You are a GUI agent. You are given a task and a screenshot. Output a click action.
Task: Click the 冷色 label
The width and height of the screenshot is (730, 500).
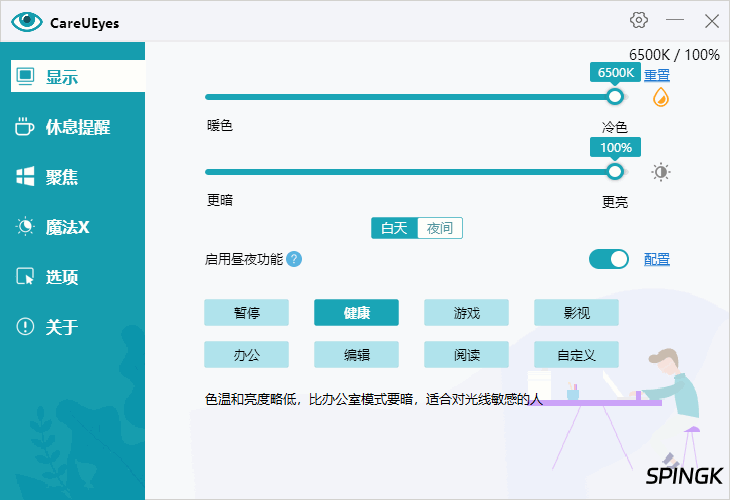(x=615, y=127)
